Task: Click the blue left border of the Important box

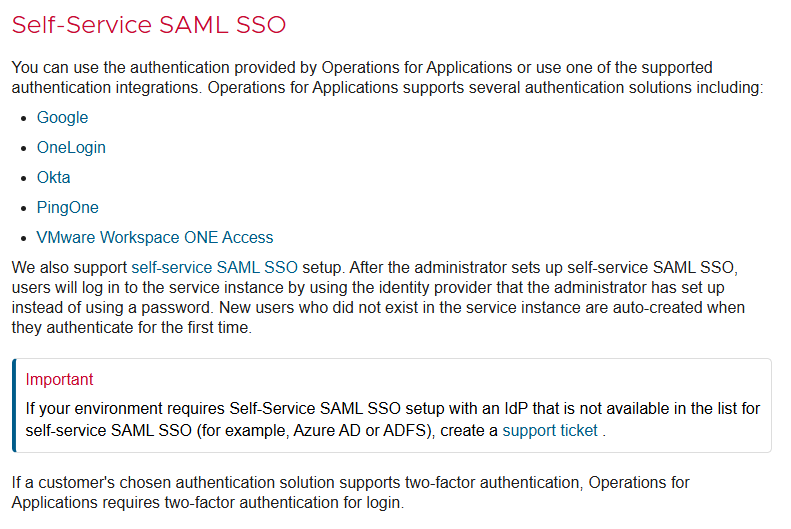Action: point(14,405)
